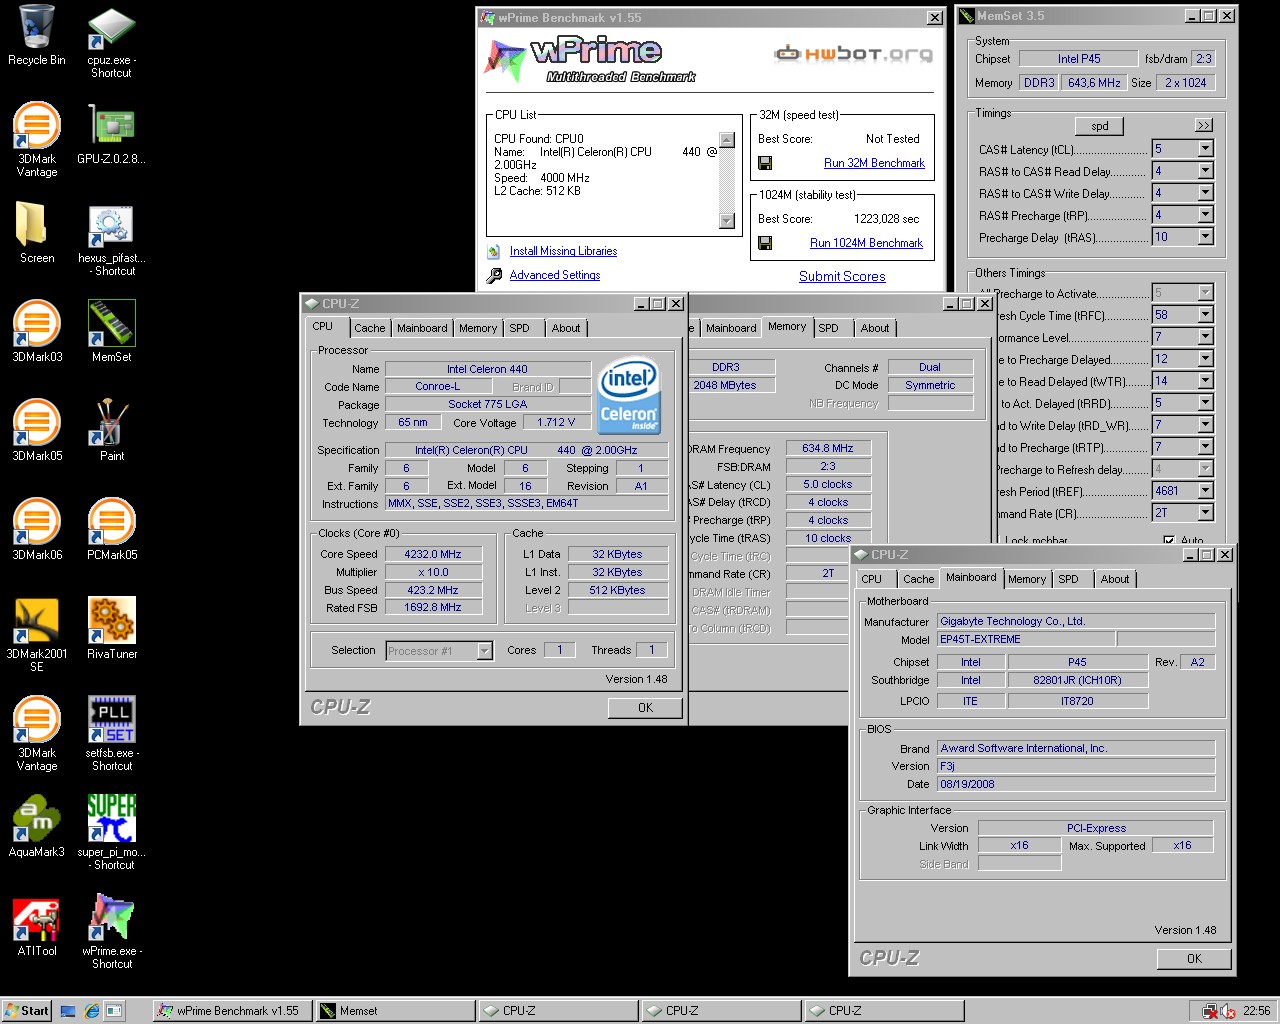Click the Advanced Settings wrench icon
Viewport: 1280px width, 1024px height.
pyautogui.click(x=494, y=275)
